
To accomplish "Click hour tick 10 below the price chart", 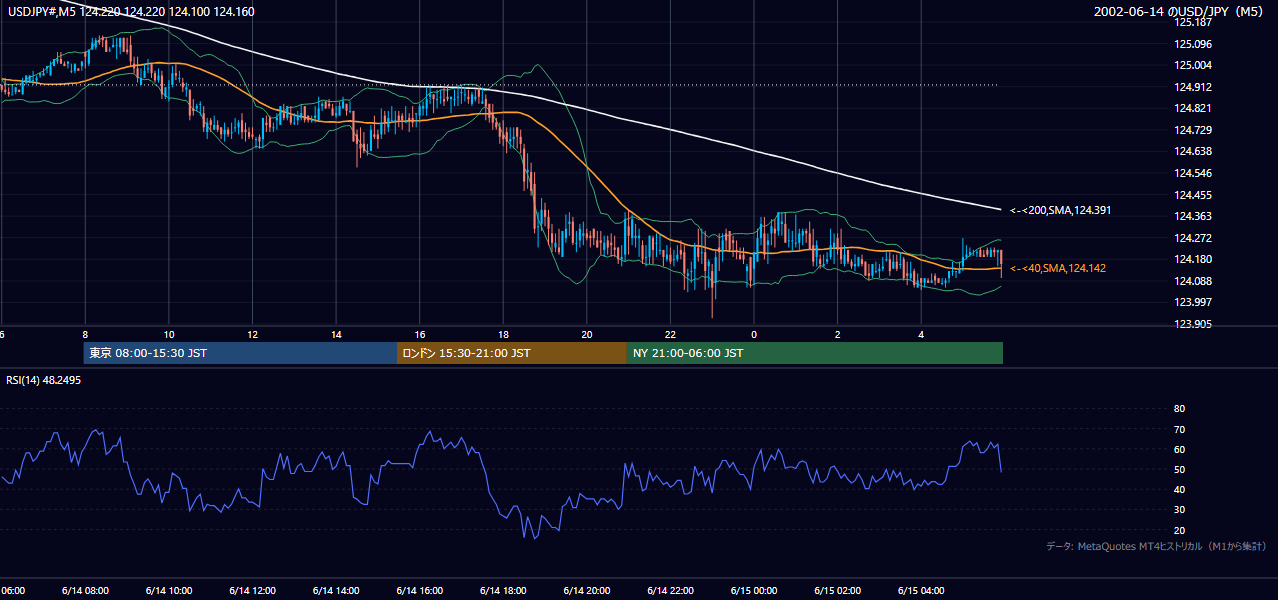I will (x=169, y=334).
